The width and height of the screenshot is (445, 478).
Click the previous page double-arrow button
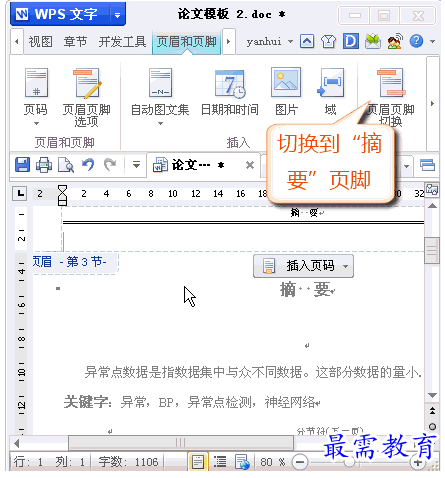pos(432,411)
